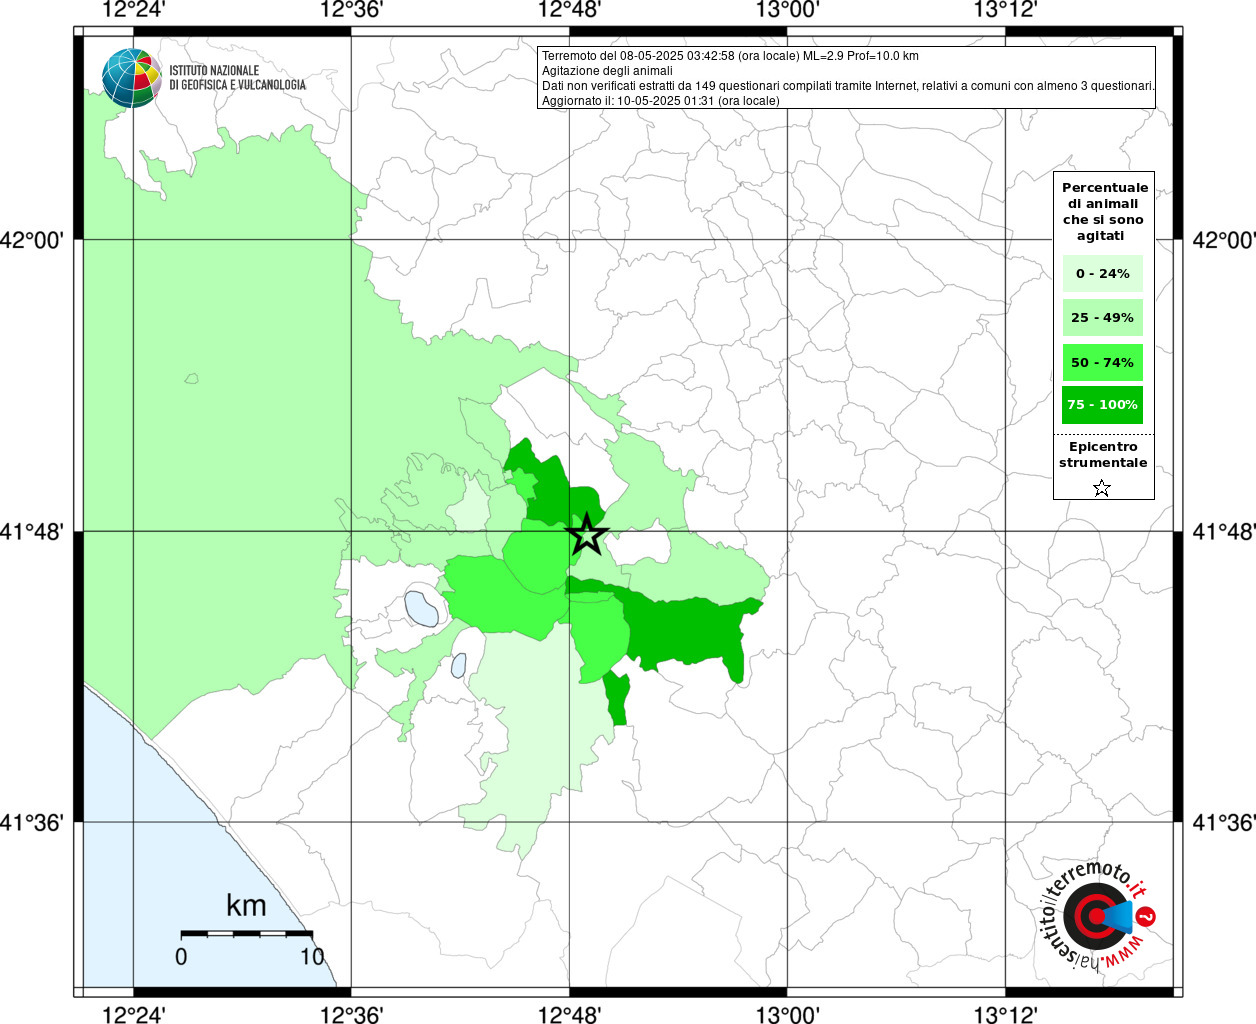Click the smaller blue lake on the map
1256x1024 pixels.
tap(459, 665)
